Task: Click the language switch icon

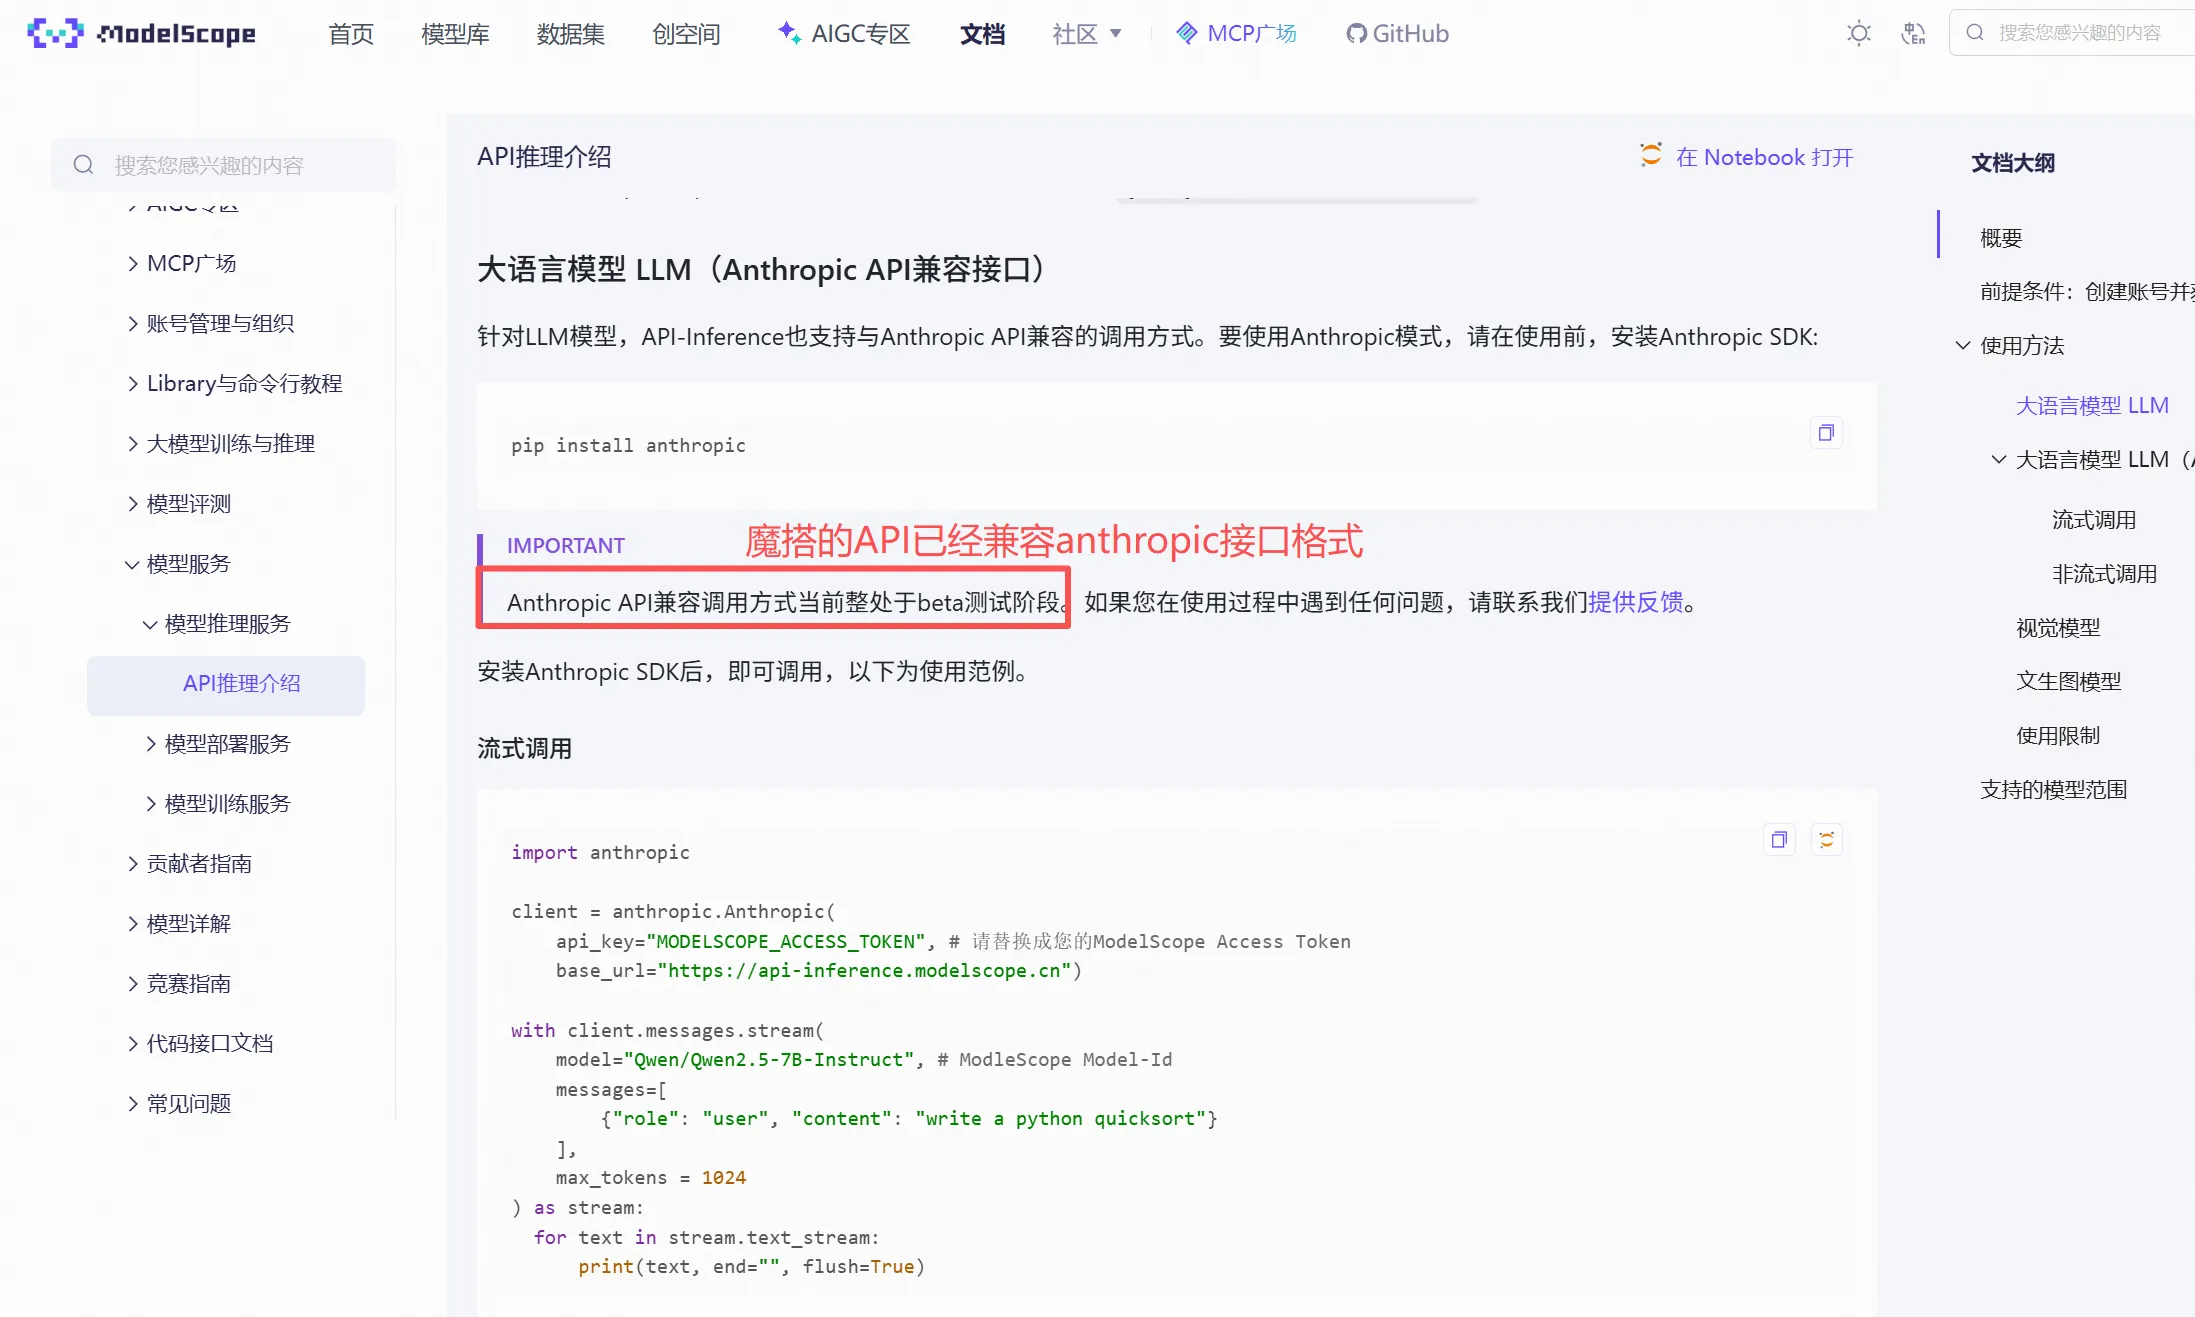Action: click(x=1912, y=33)
